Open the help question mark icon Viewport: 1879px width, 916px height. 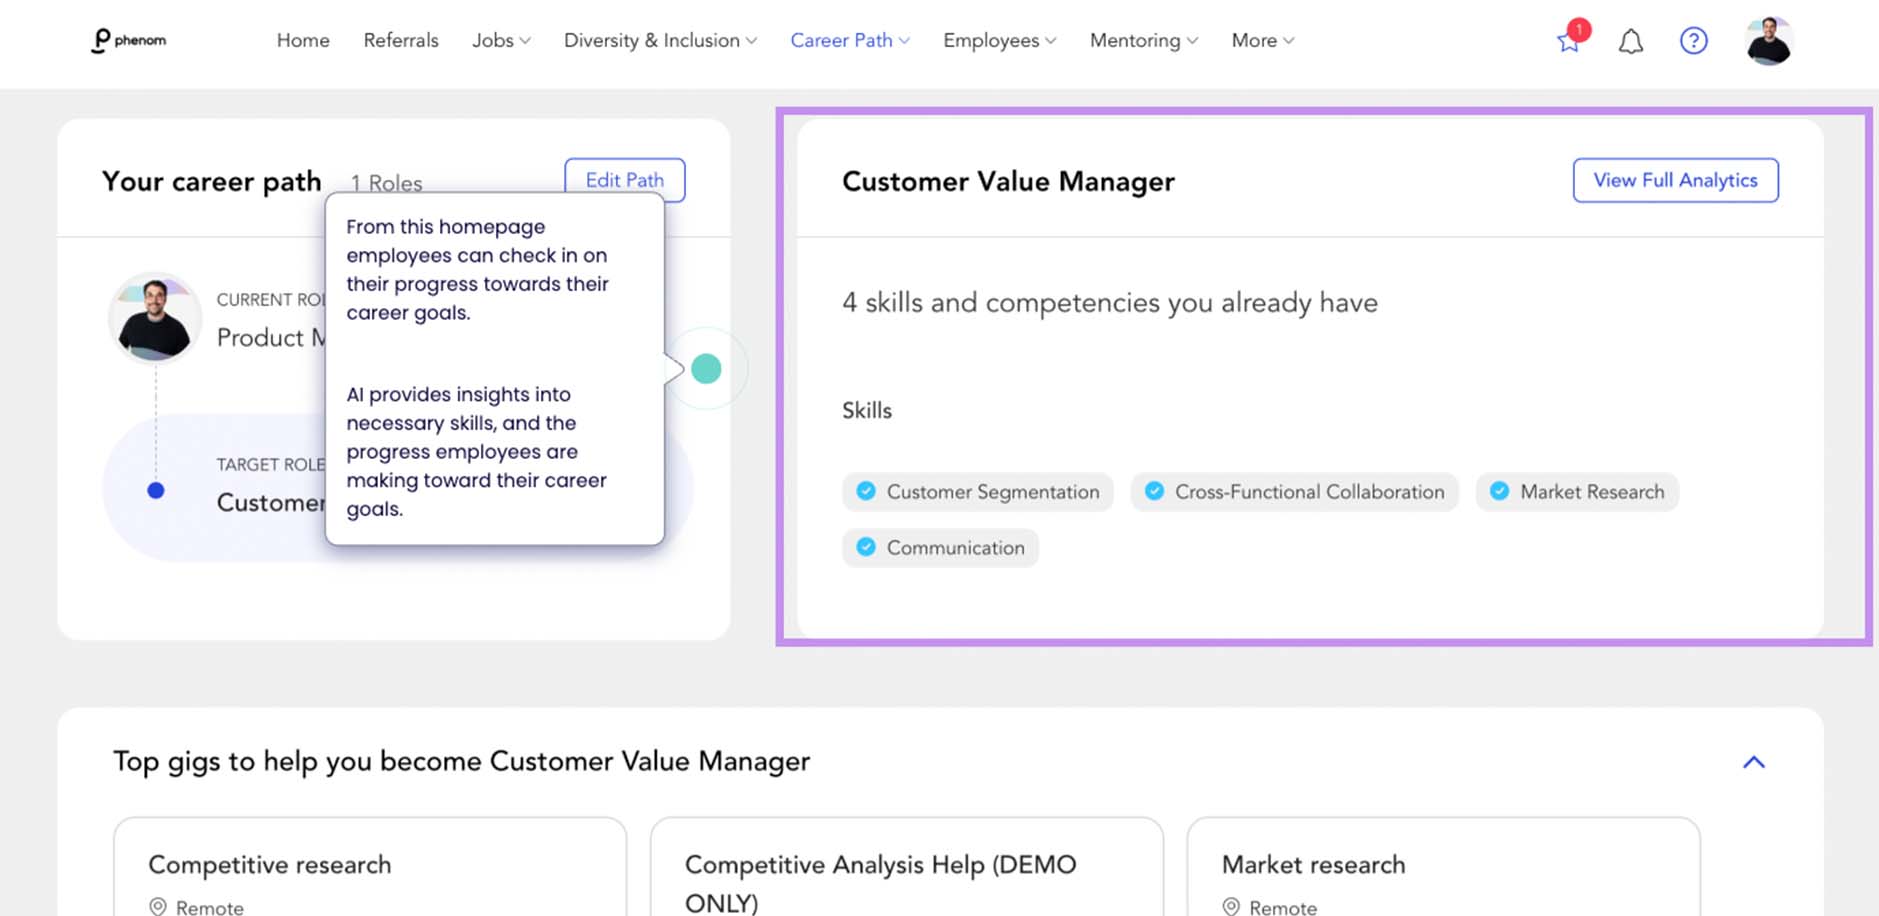pyautogui.click(x=1693, y=41)
